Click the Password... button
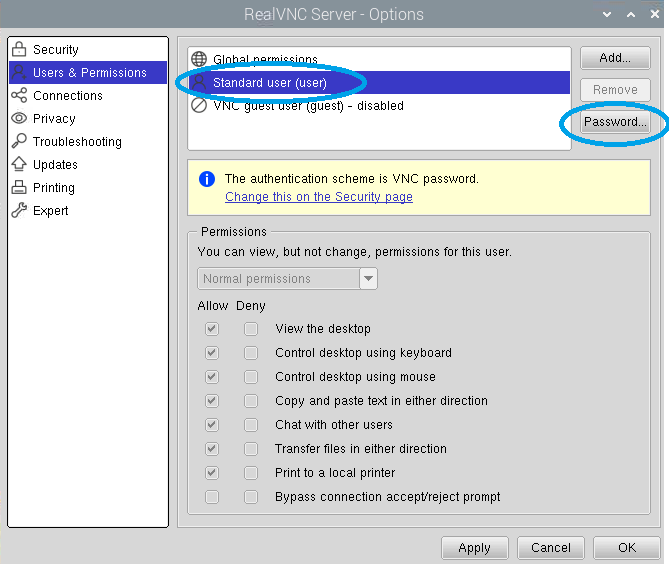 click(x=615, y=122)
